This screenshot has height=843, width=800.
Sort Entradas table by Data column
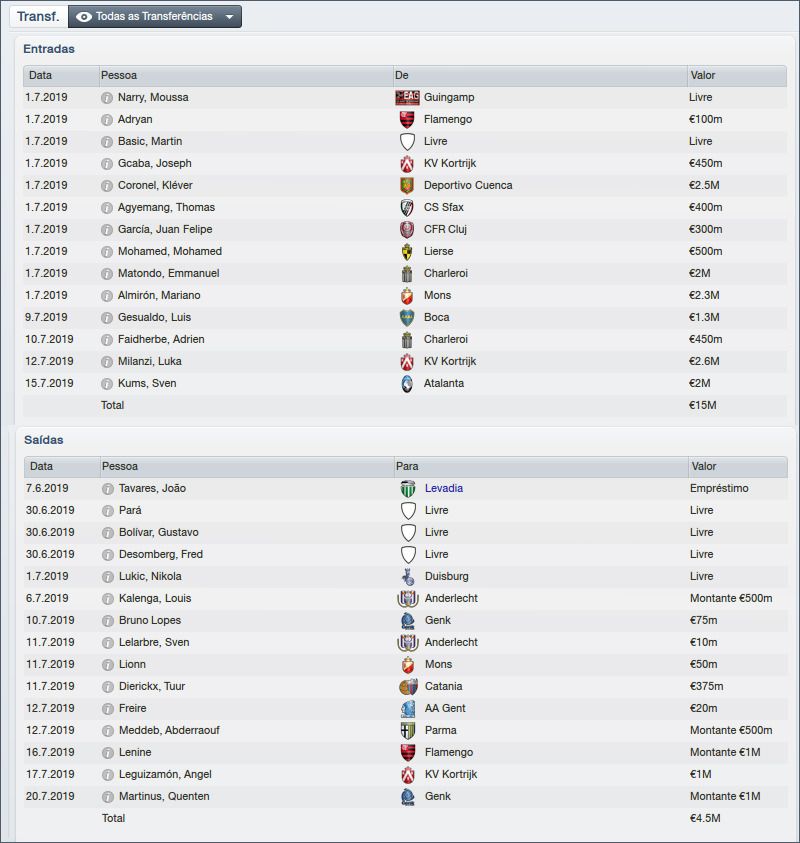coord(41,76)
